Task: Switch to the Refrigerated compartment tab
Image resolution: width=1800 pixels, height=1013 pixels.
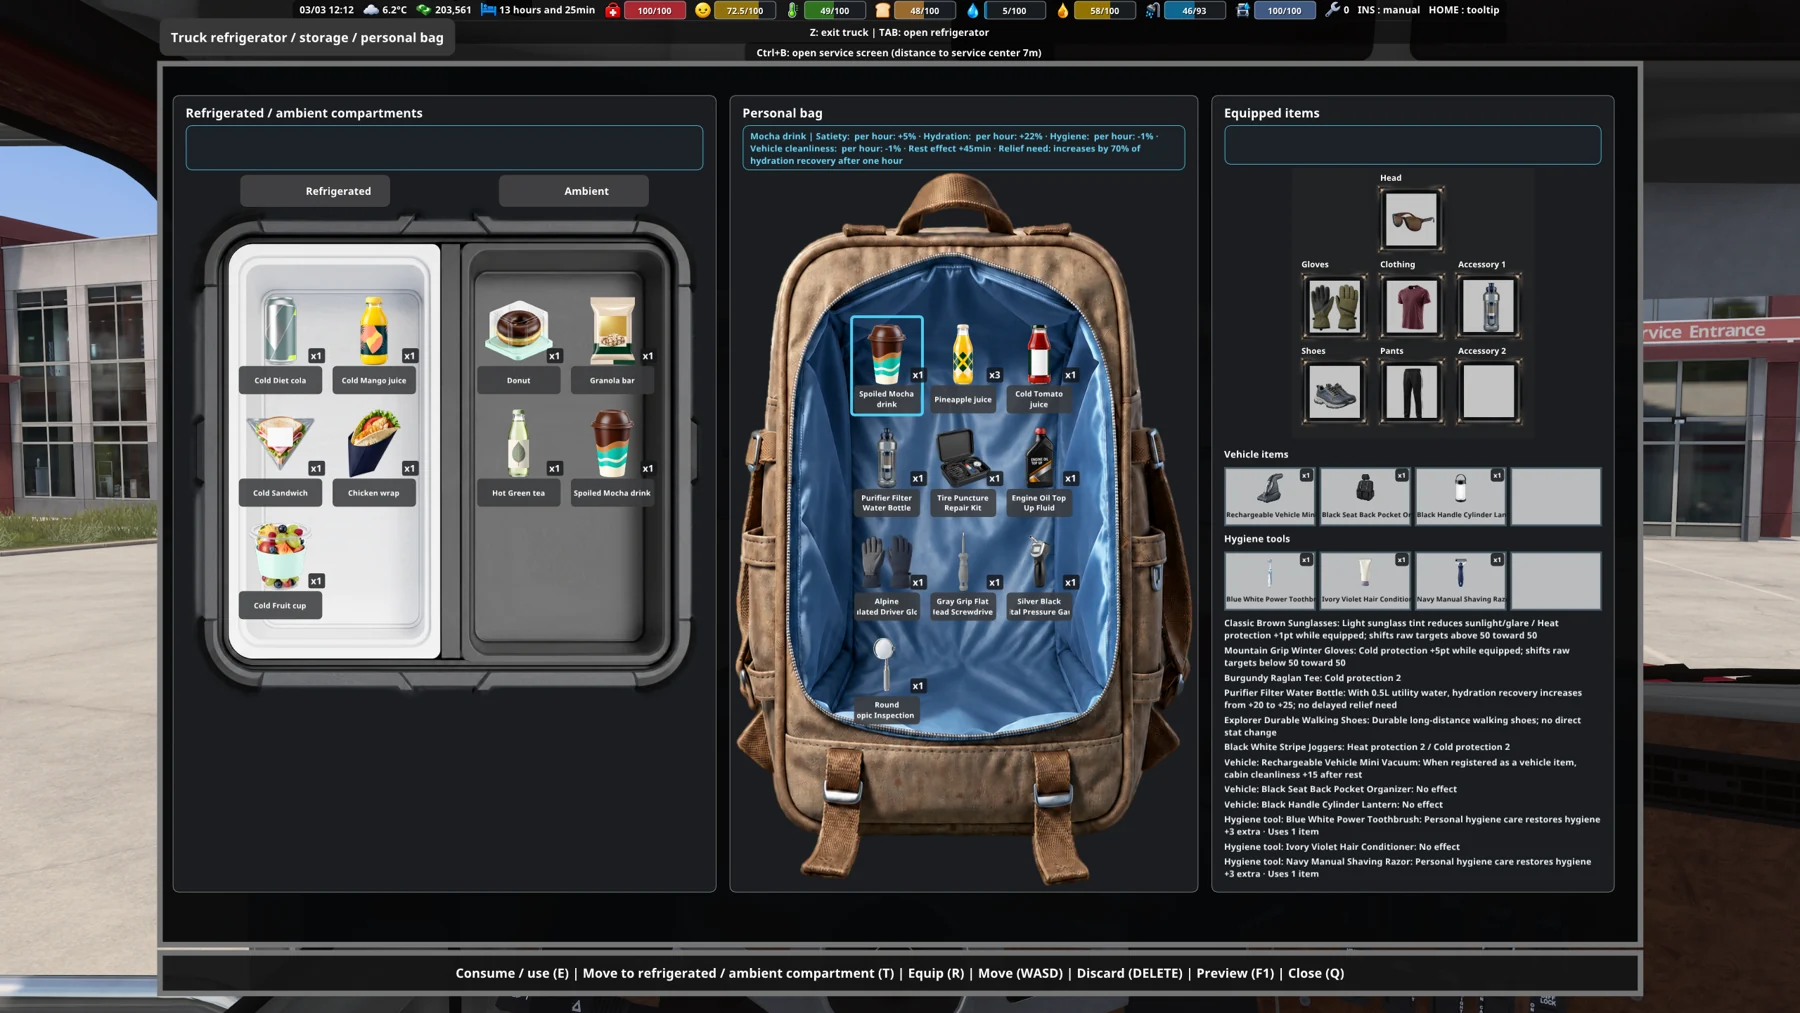Action: 315,191
